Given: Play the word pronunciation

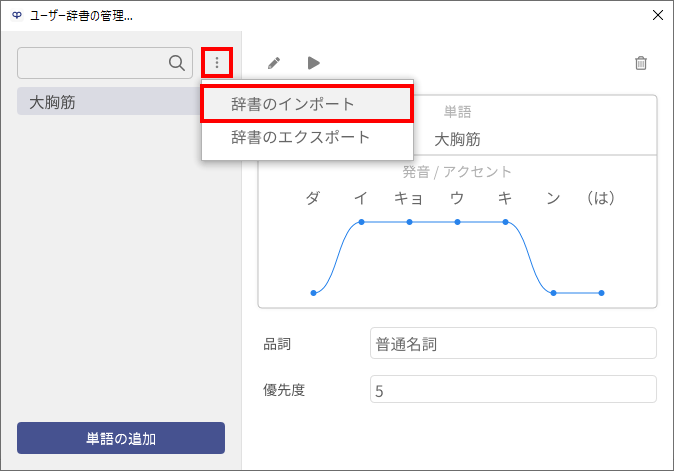Looking at the screenshot, I should (314, 63).
